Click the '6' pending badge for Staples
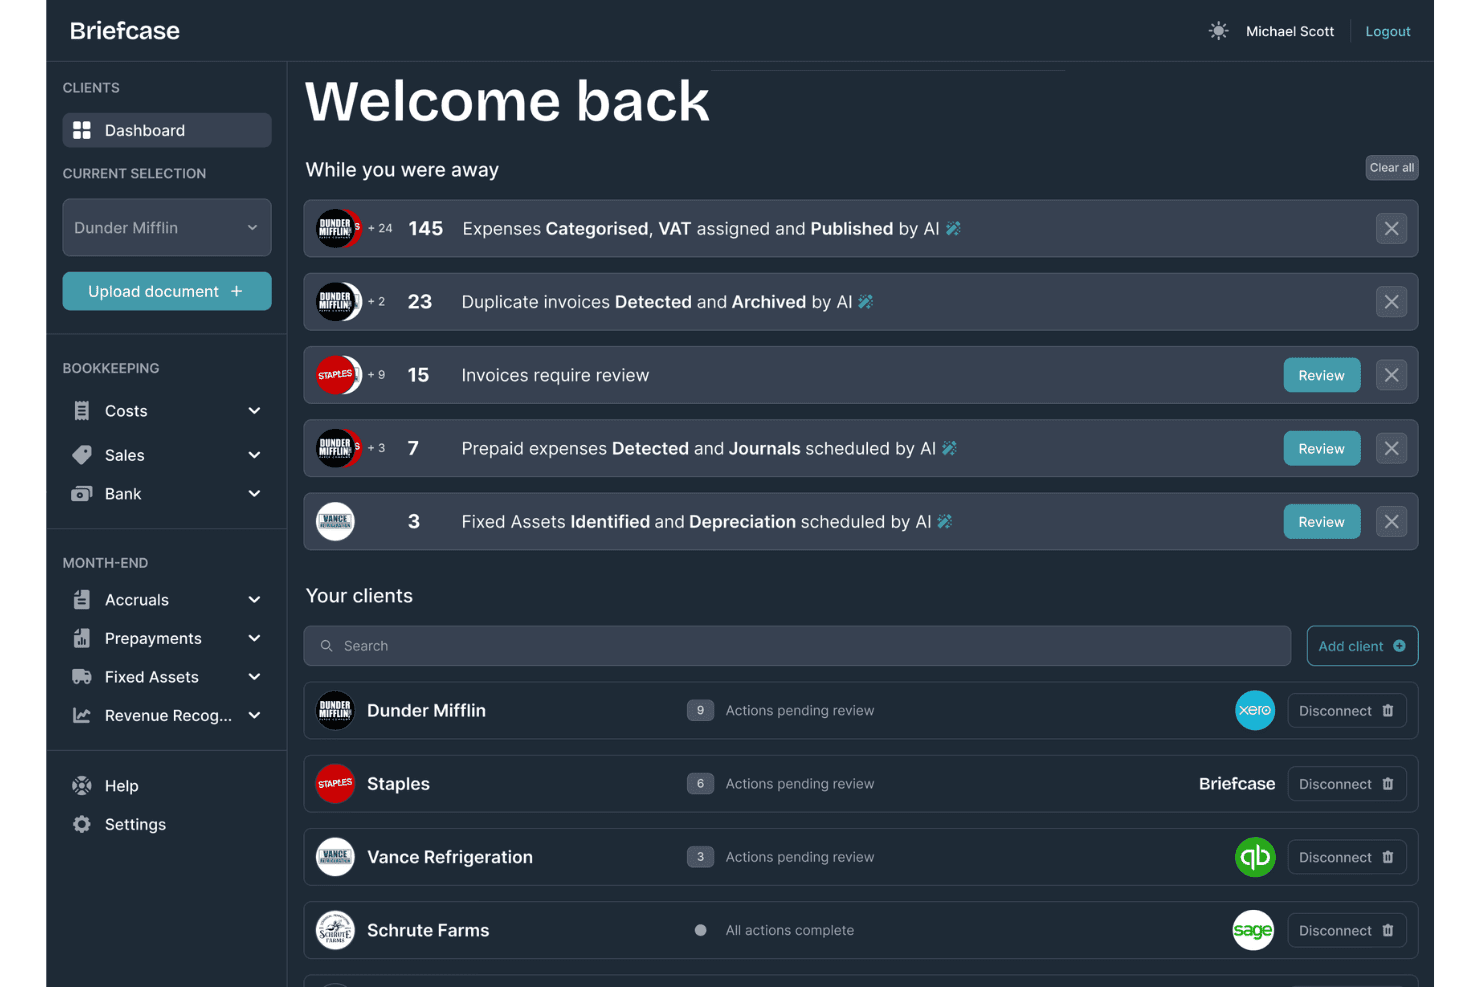 coord(700,784)
